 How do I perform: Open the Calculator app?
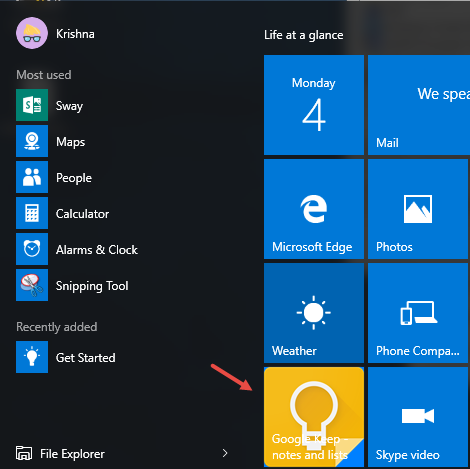[82, 213]
